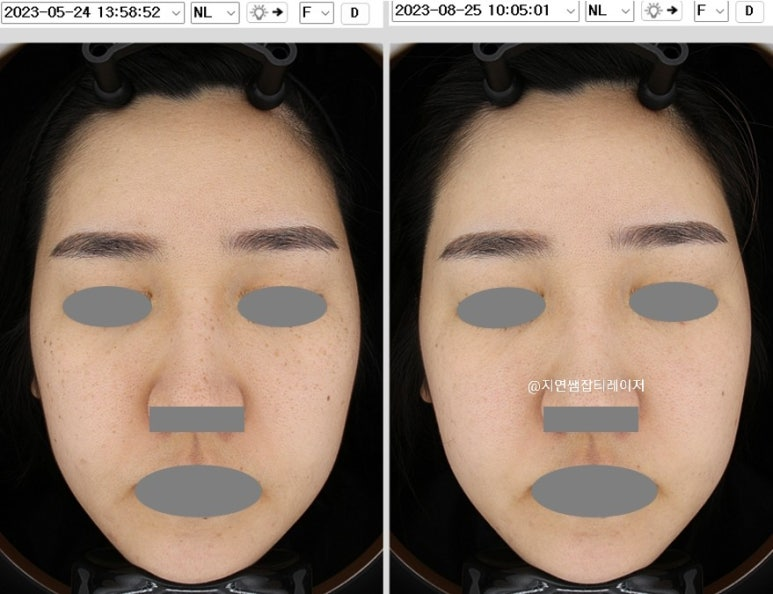
Task: Open the right panel F view dropdown
Action: (711, 11)
